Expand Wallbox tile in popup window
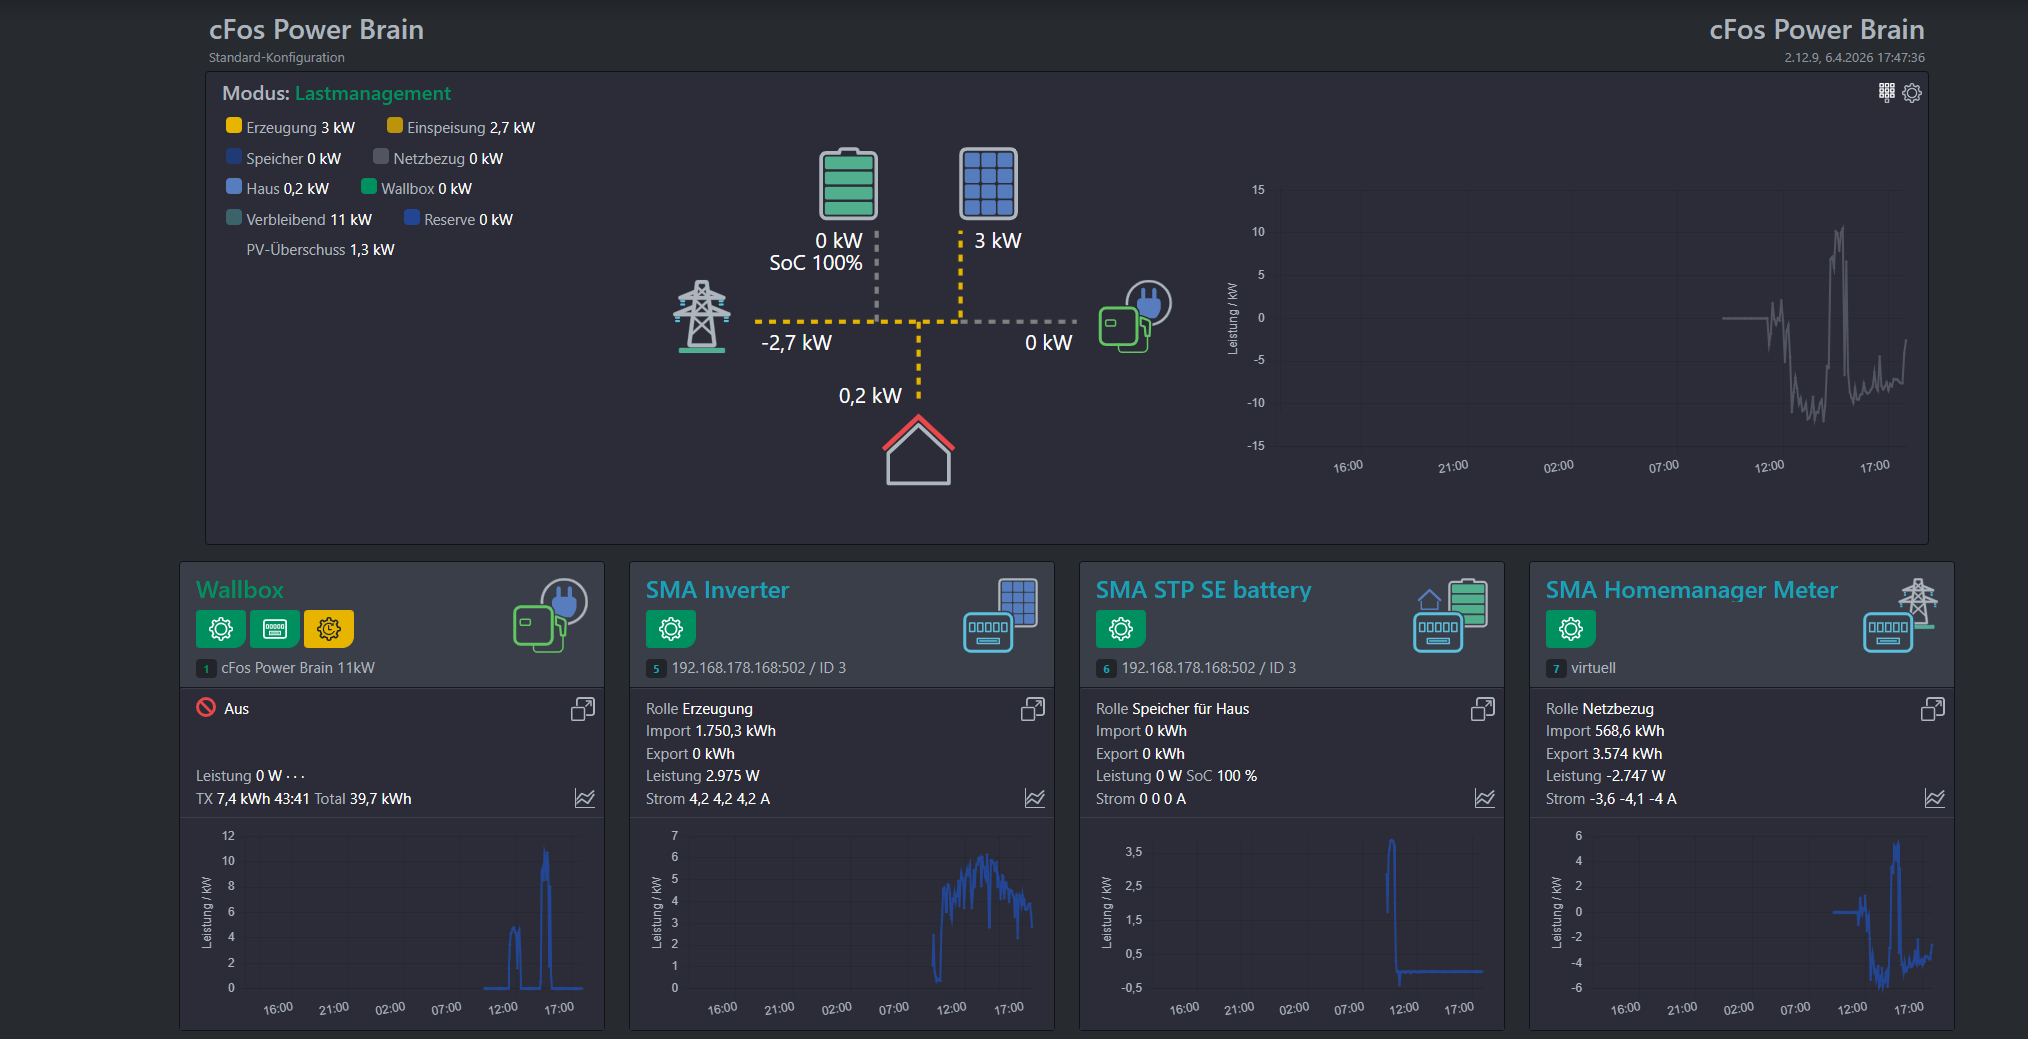This screenshot has height=1039, width=2028. pos(583,709)
